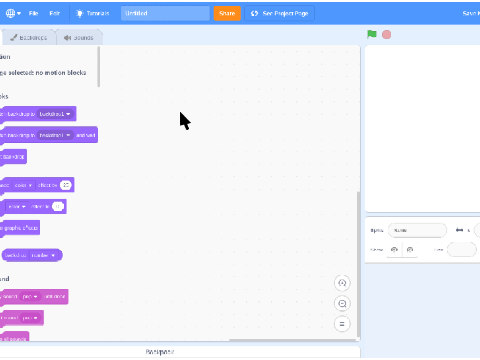This screenshot has height=360, width=480.
Task: Click the value bubble in set effect block
Action: pos(58,207)
